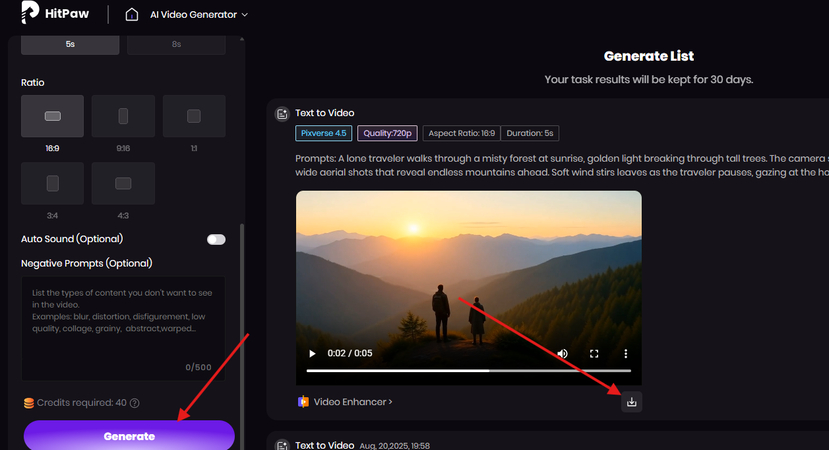Select 16:9 aspect ratio
Screen dimensions: 829x450
coord(53,116)
